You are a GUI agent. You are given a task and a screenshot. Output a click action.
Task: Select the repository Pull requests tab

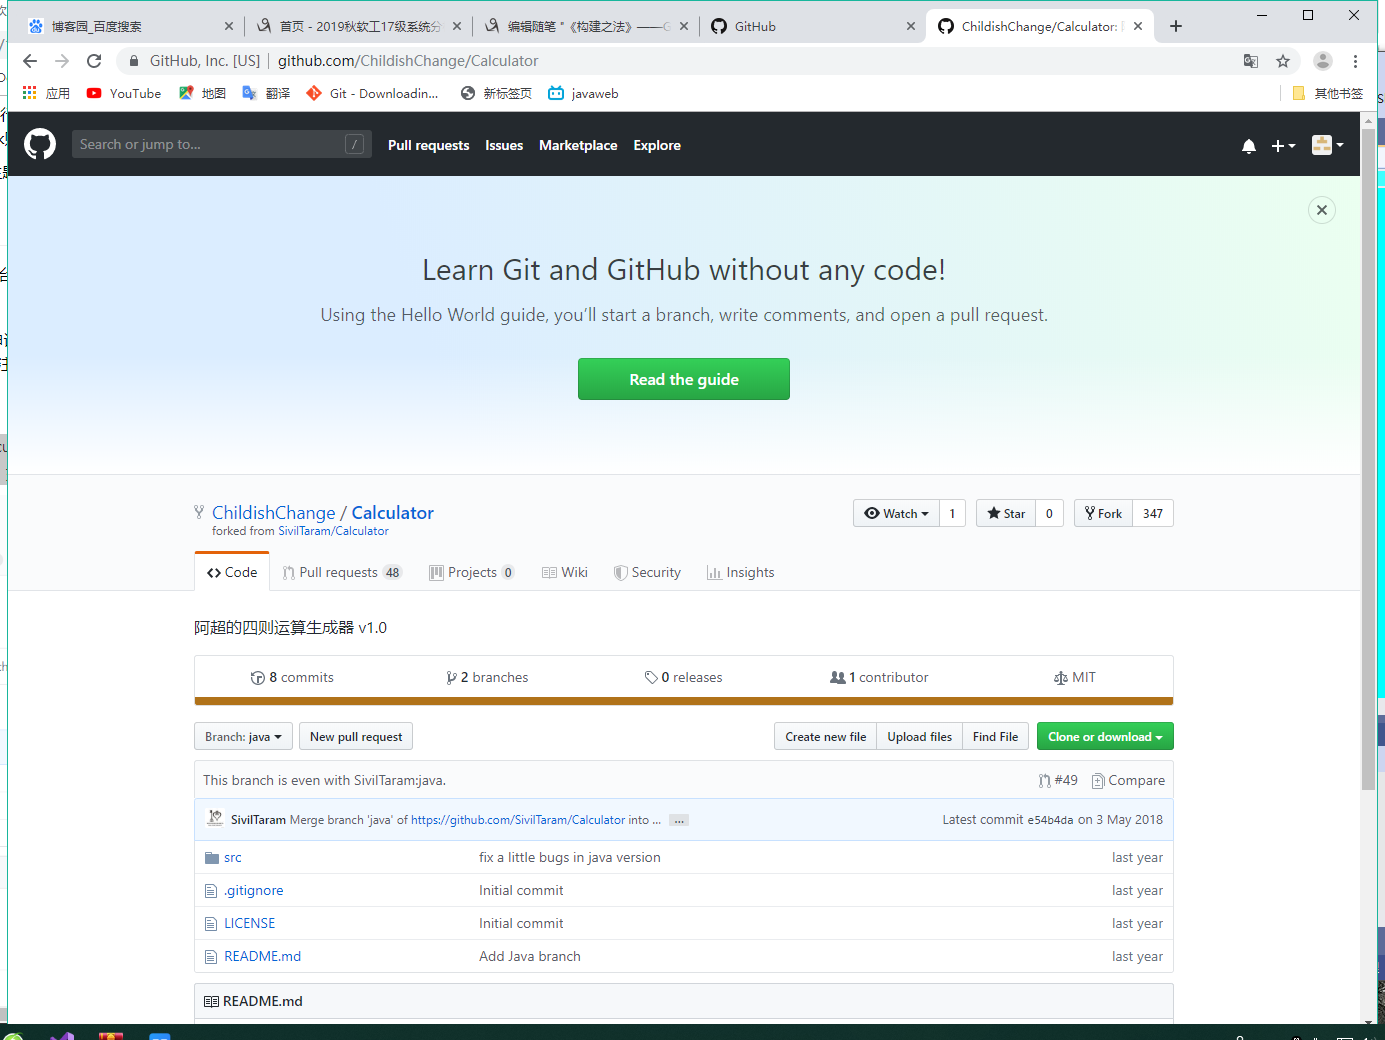coord(342,572)
